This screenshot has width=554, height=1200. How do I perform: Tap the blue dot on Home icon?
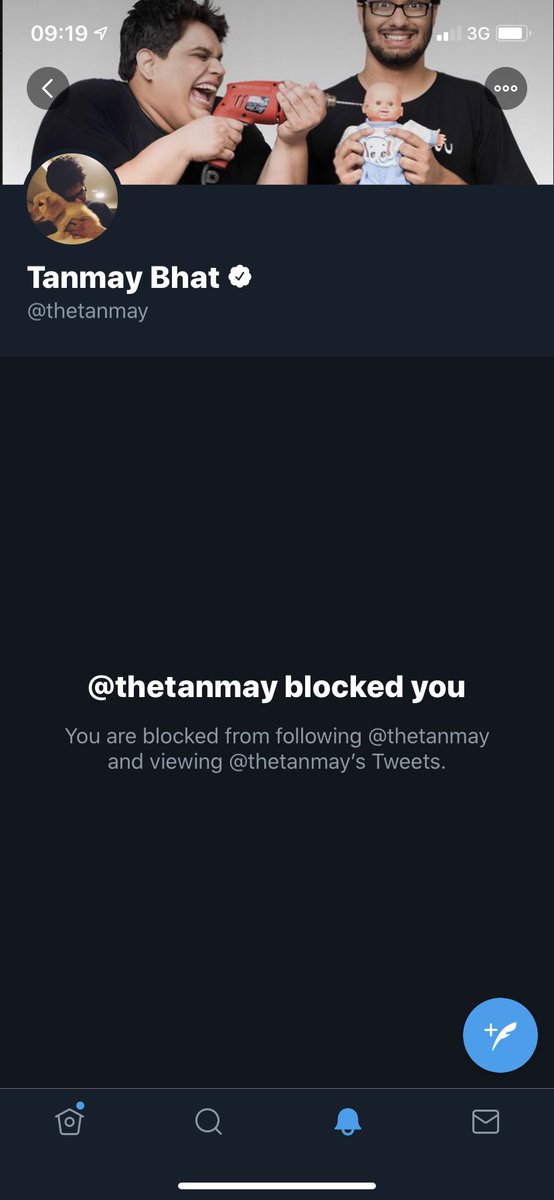point(80,1105)
